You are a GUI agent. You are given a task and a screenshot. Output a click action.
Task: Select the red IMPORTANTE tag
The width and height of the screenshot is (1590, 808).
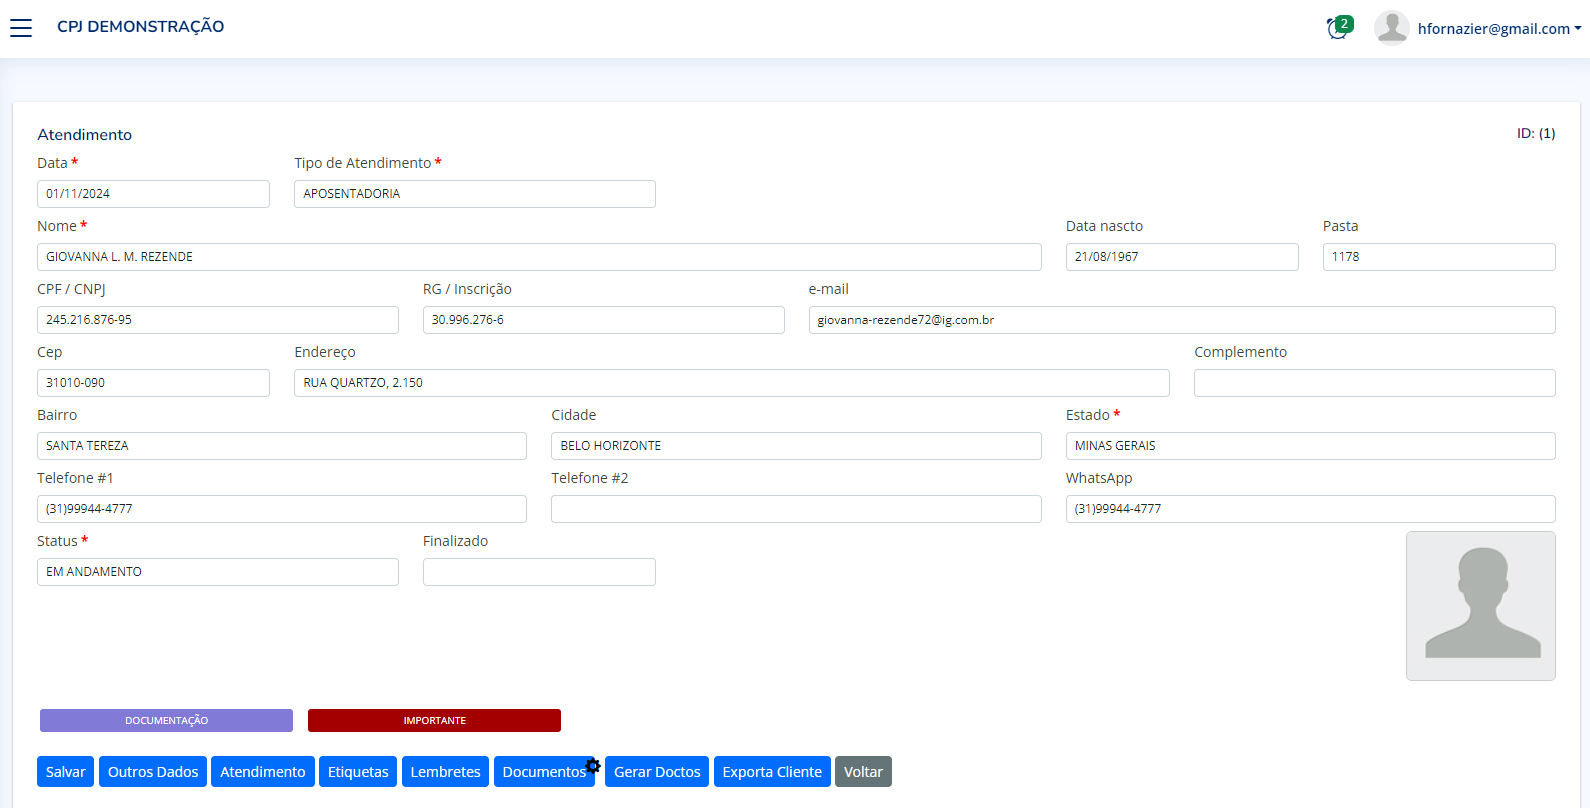[x=434, y=721]
